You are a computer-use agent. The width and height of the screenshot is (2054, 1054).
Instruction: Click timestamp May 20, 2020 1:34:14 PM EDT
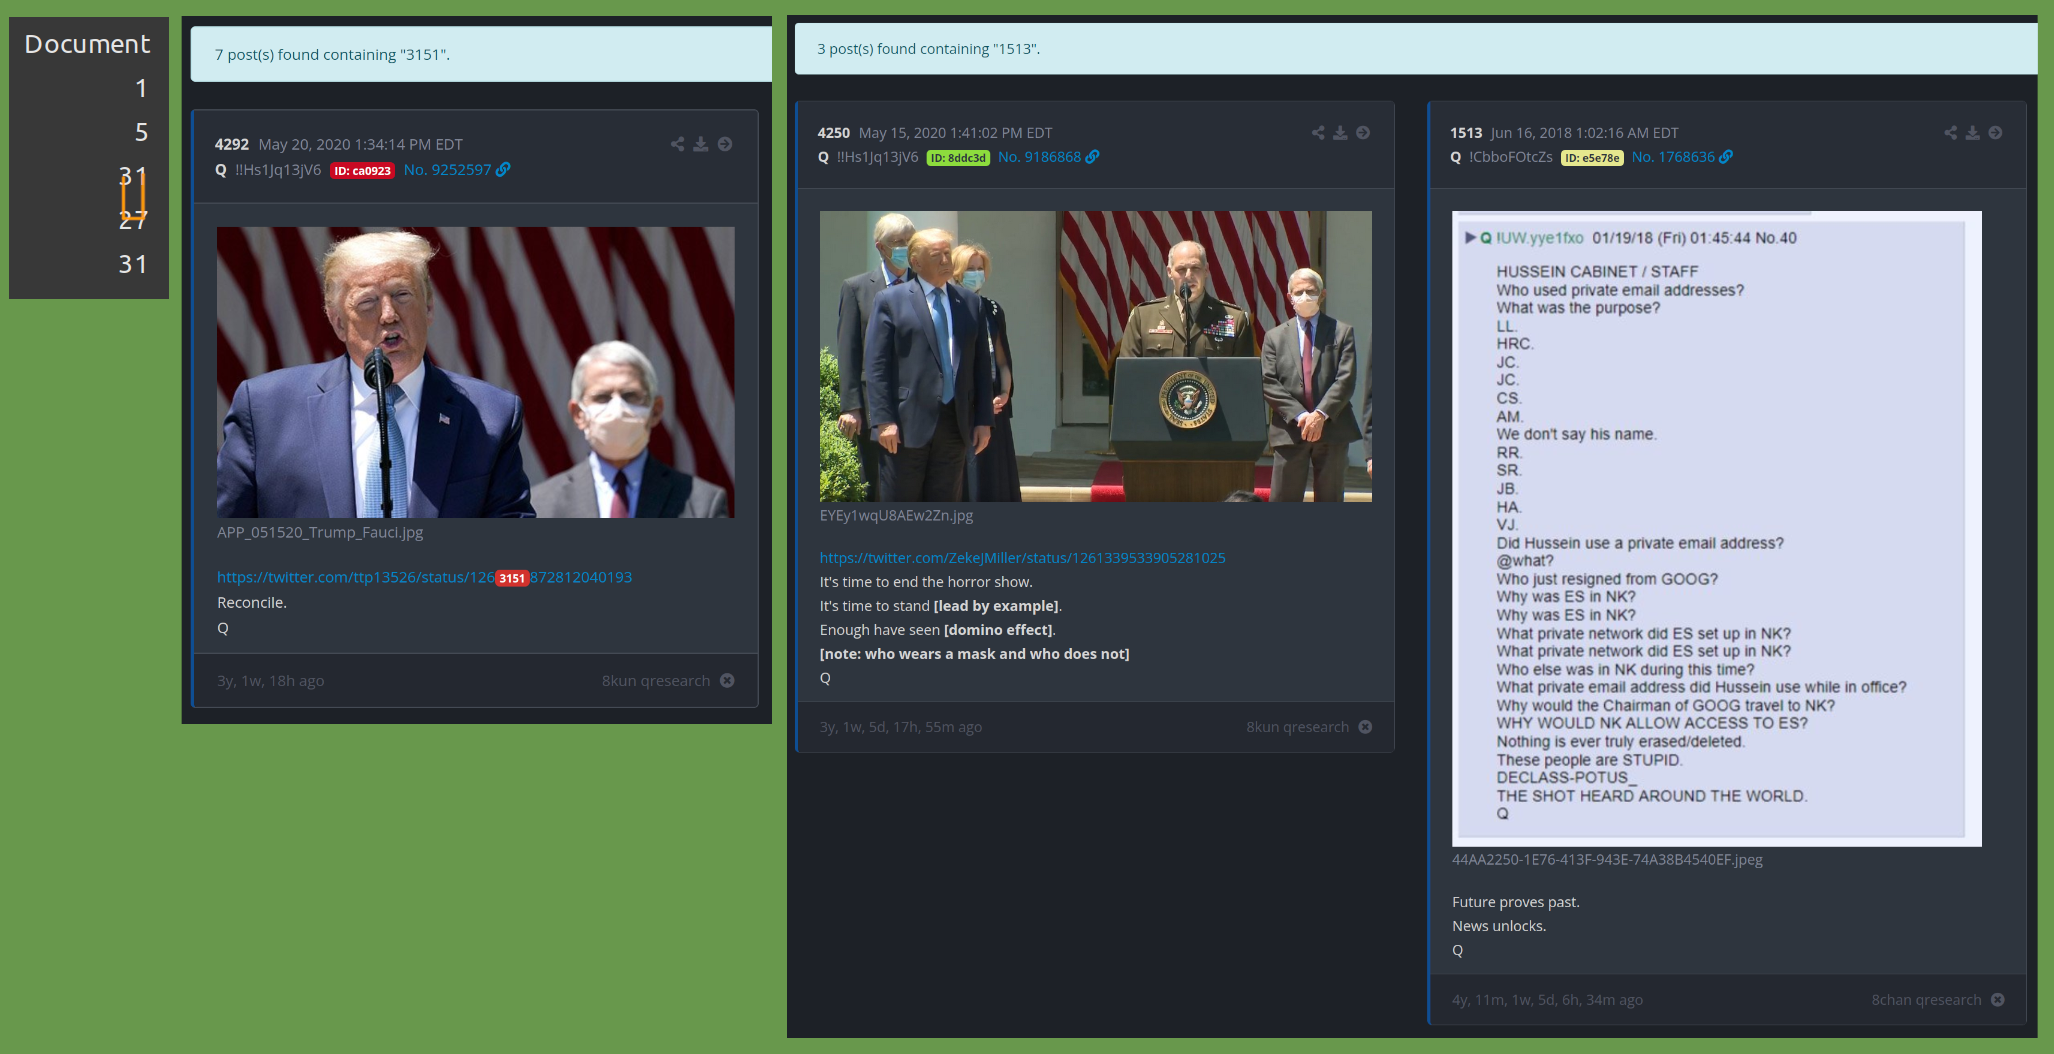361,144
